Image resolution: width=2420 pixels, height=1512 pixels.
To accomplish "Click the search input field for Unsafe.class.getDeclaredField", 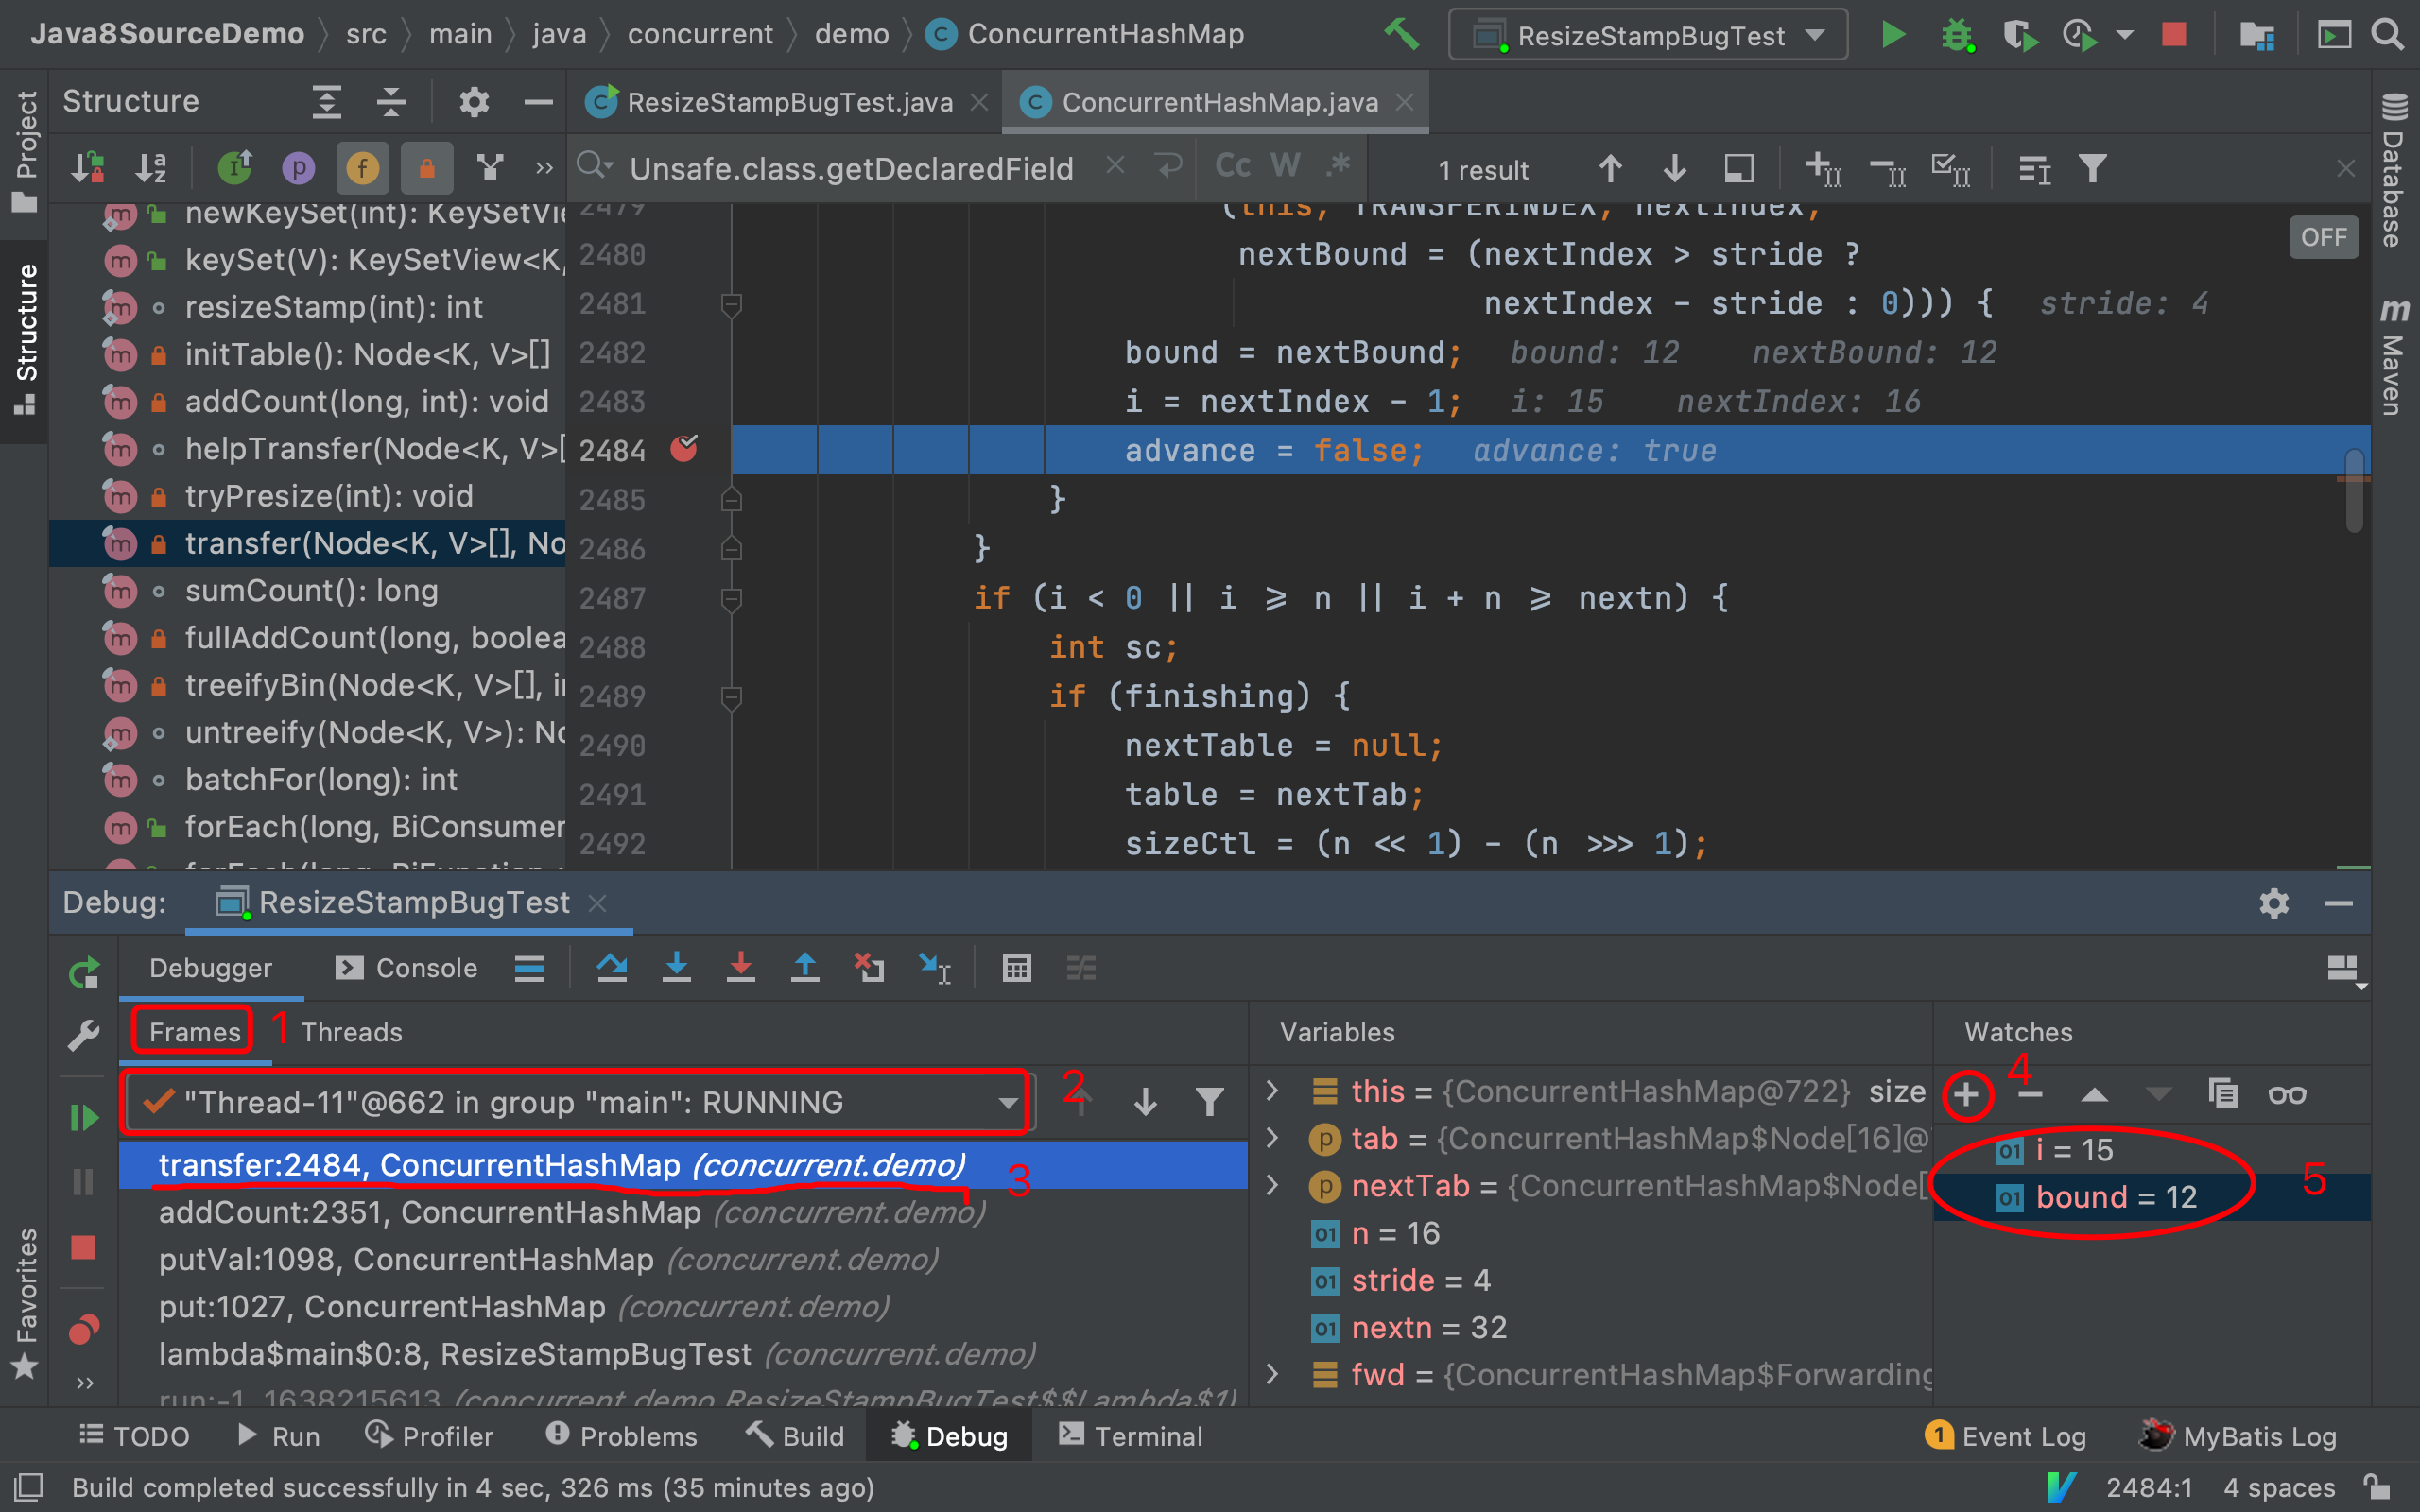I will pyautogui.click(x=854, y=169).
